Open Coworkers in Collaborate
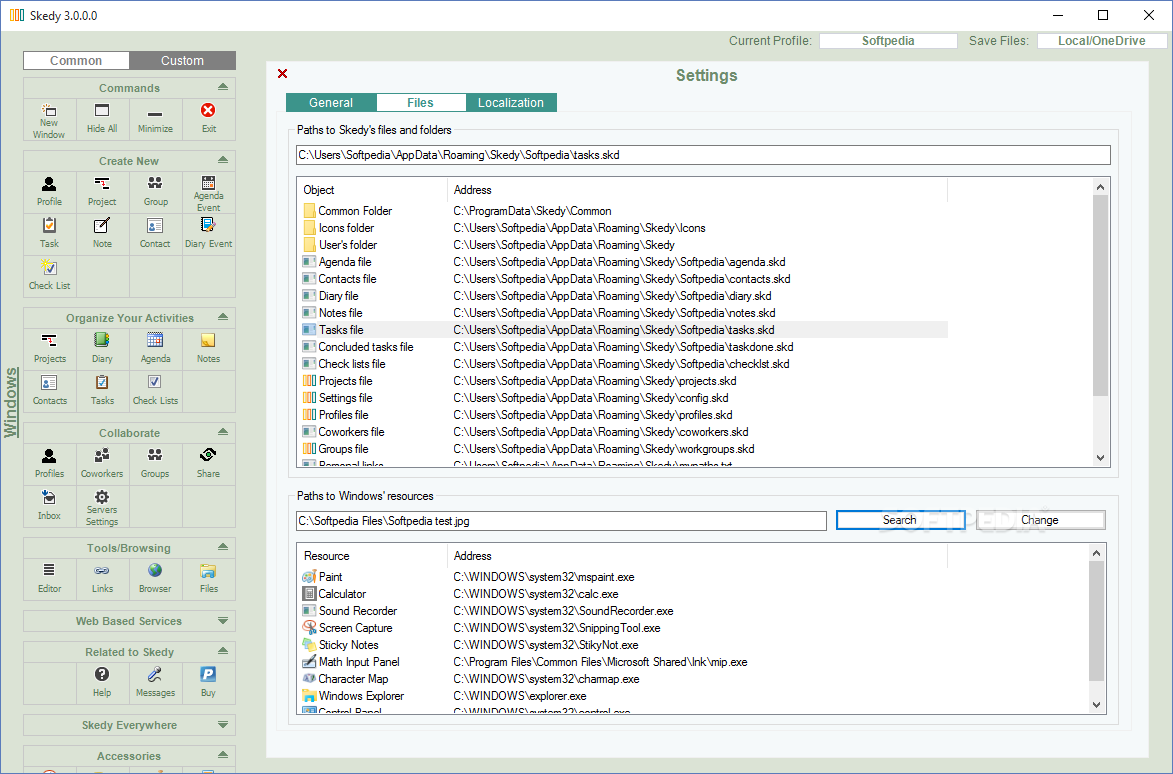The image size is (1173, 774). (x=102, y=464)
